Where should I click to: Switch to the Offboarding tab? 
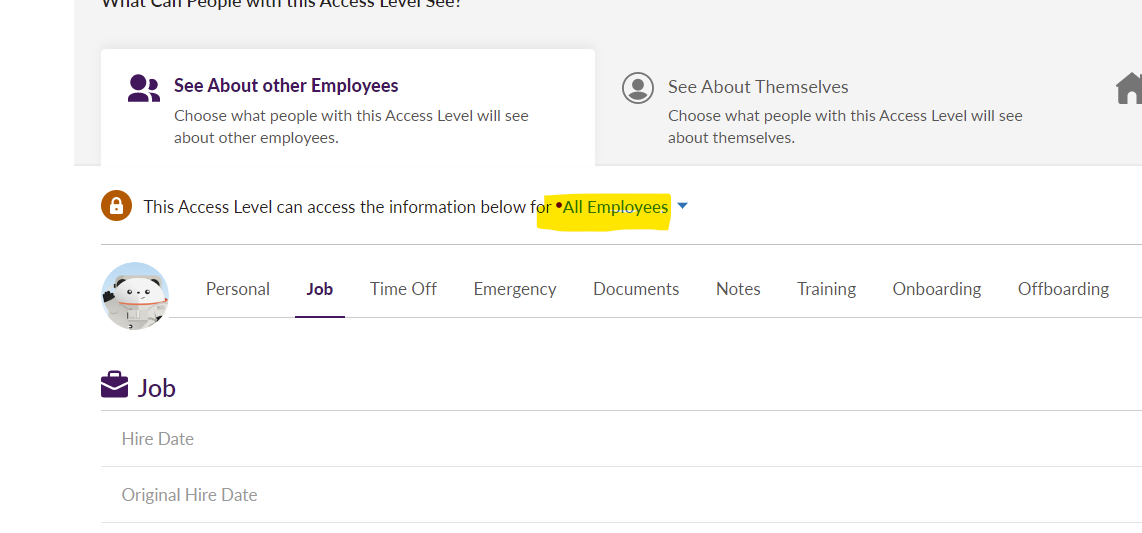click(x=1063, y=289)
